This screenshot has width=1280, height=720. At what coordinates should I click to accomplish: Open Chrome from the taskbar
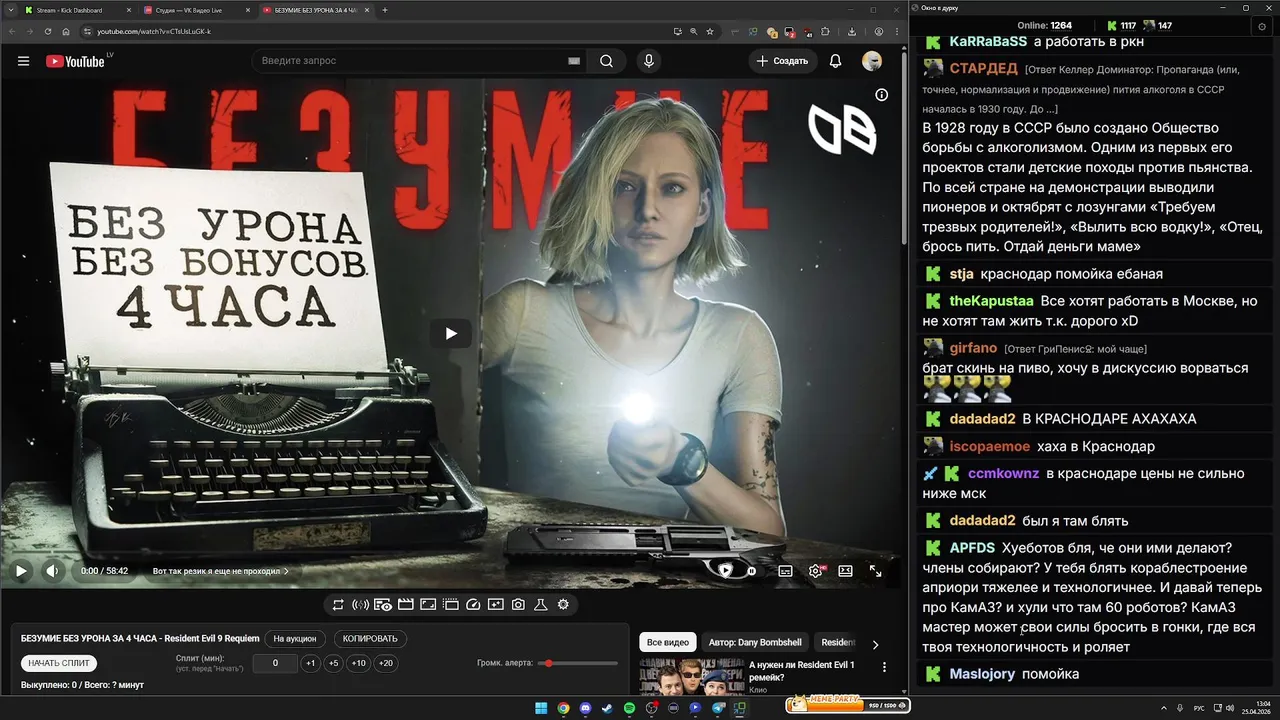563,708
